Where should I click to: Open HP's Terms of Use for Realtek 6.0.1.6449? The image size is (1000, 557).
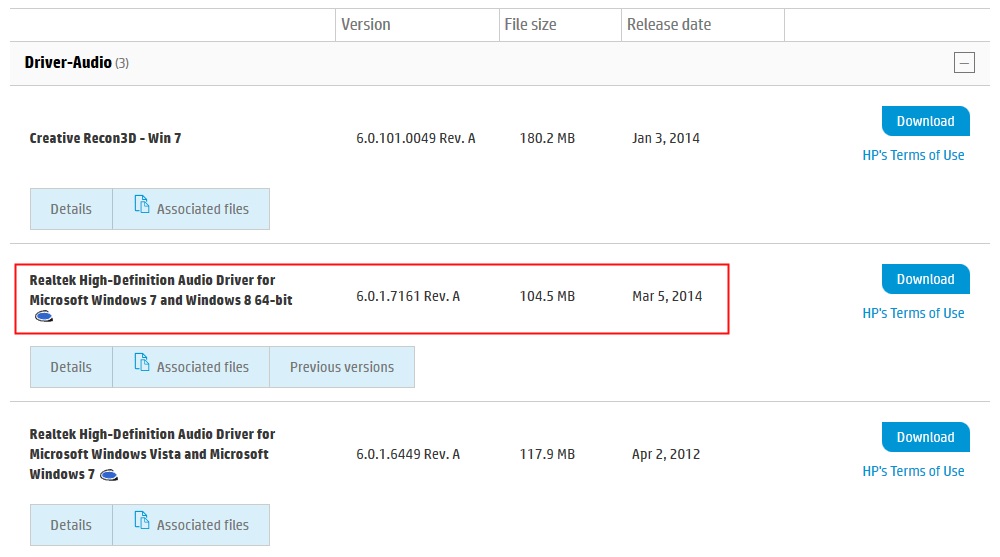913,472
